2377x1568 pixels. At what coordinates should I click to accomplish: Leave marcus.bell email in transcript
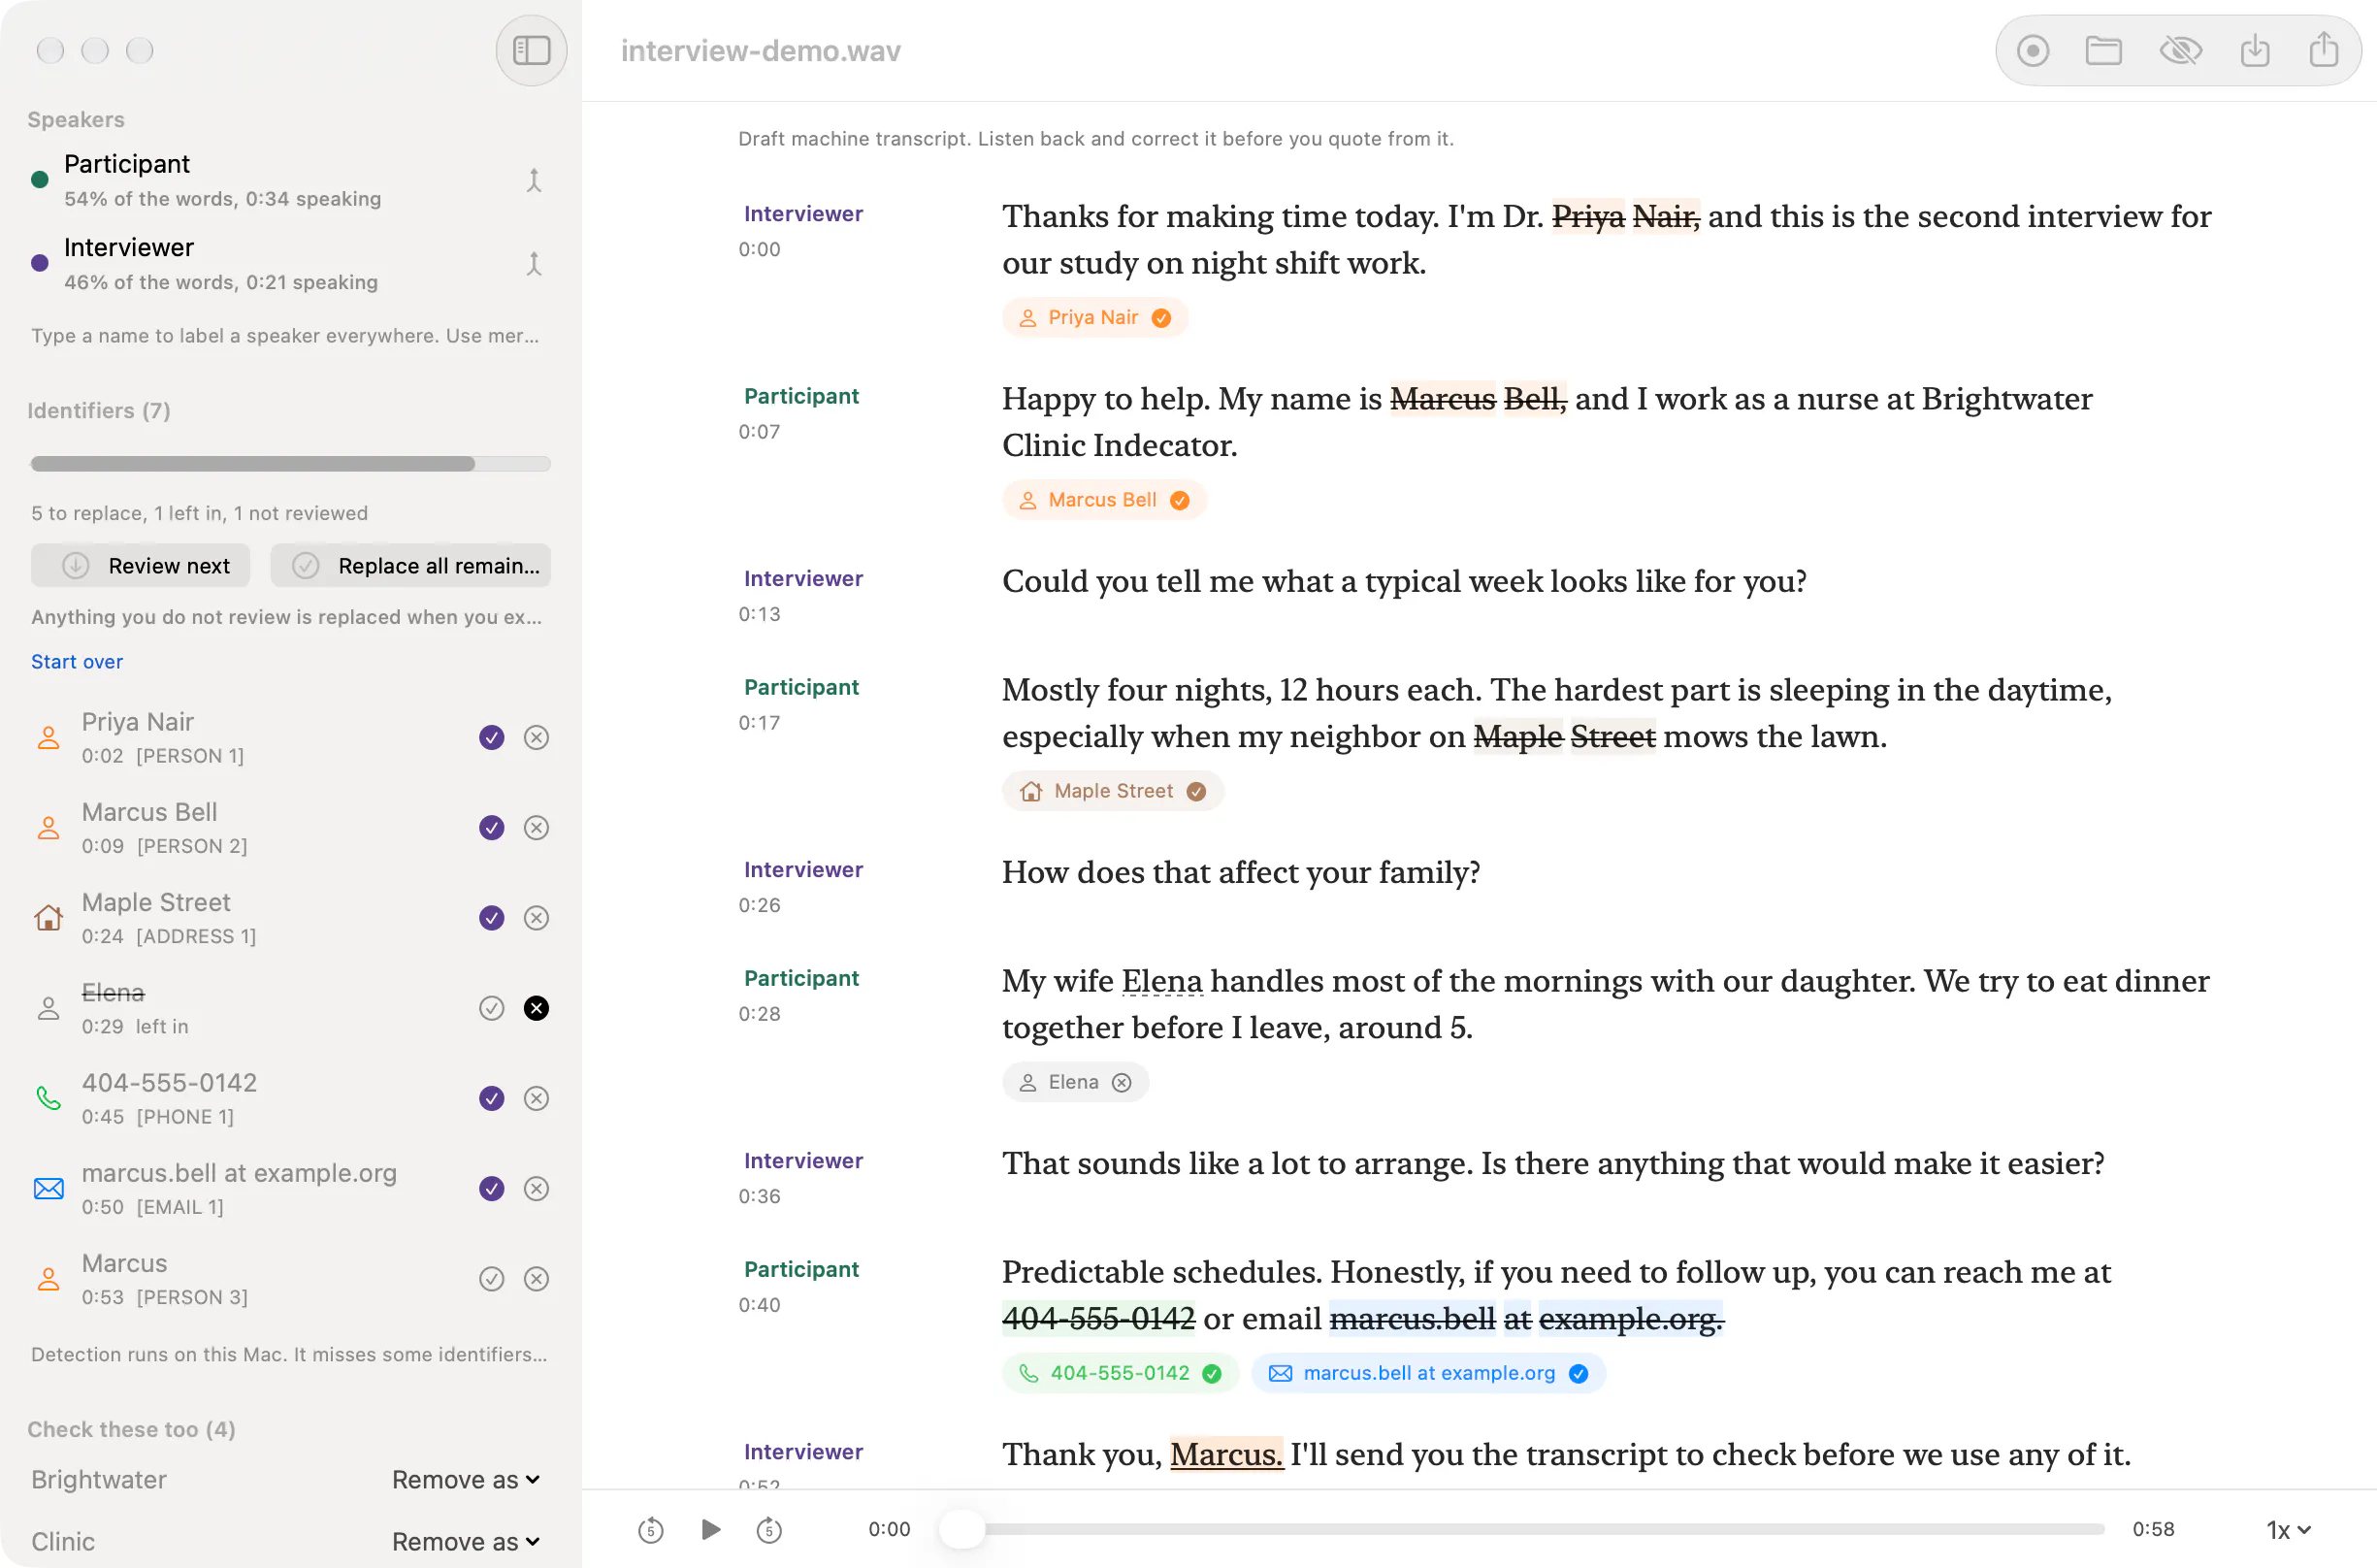[x=536, y=1188]
